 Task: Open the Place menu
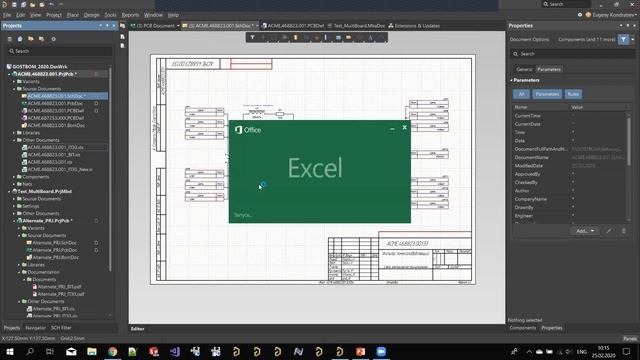click(x=73, y=15)
